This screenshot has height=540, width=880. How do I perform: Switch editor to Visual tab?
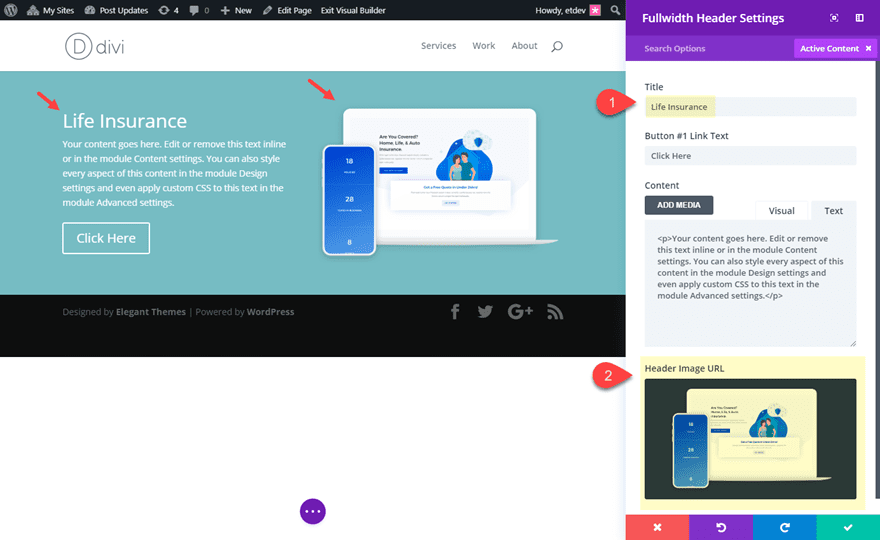click(x=781, y=210)
